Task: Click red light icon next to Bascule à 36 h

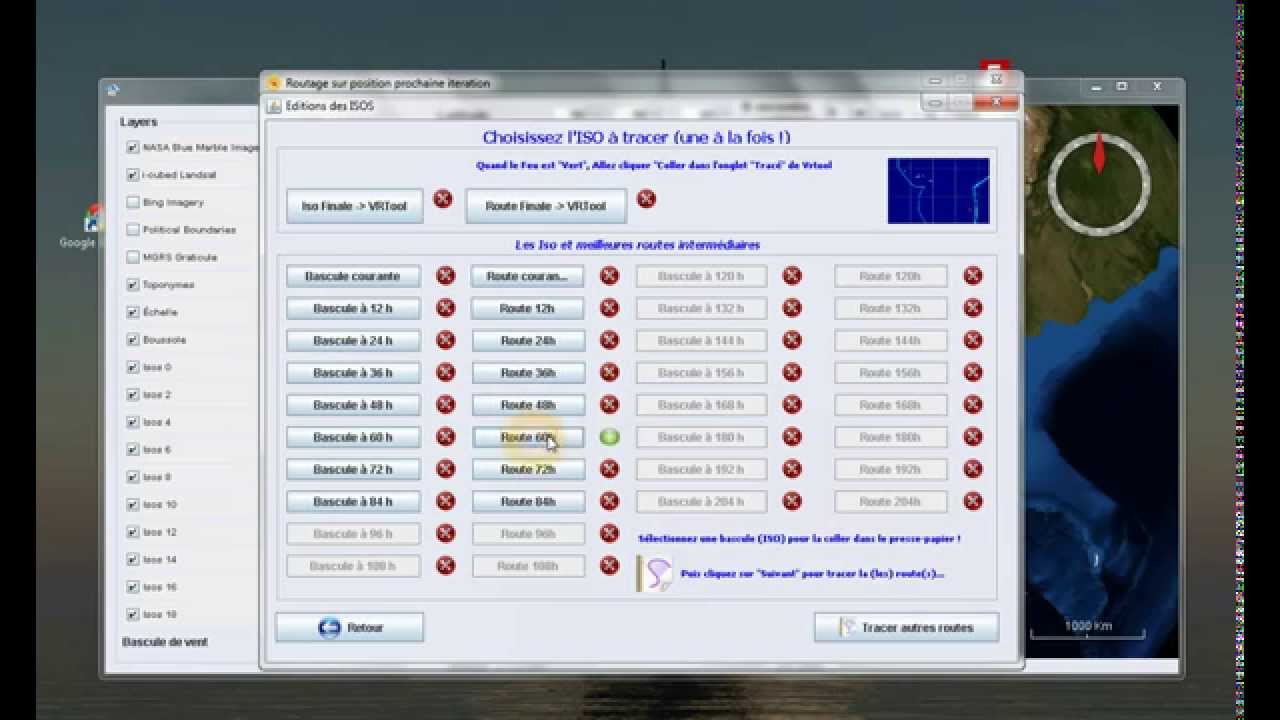Action: pyautogui.click(x=446, y=372)
